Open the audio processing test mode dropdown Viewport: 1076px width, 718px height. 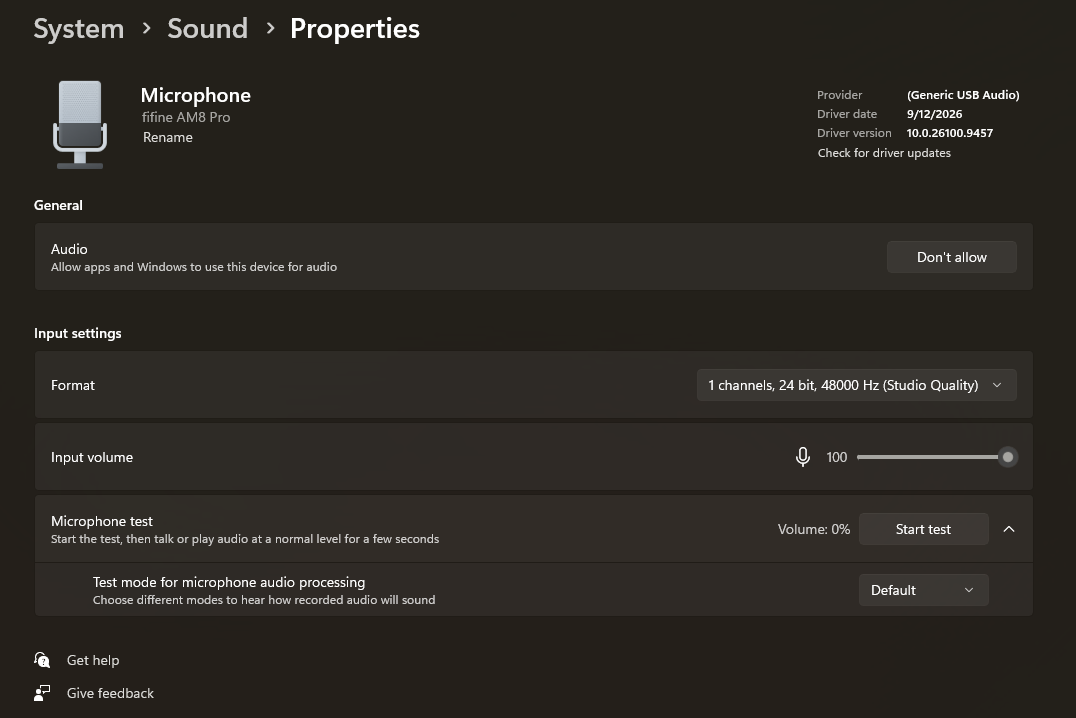pos(923,590)
